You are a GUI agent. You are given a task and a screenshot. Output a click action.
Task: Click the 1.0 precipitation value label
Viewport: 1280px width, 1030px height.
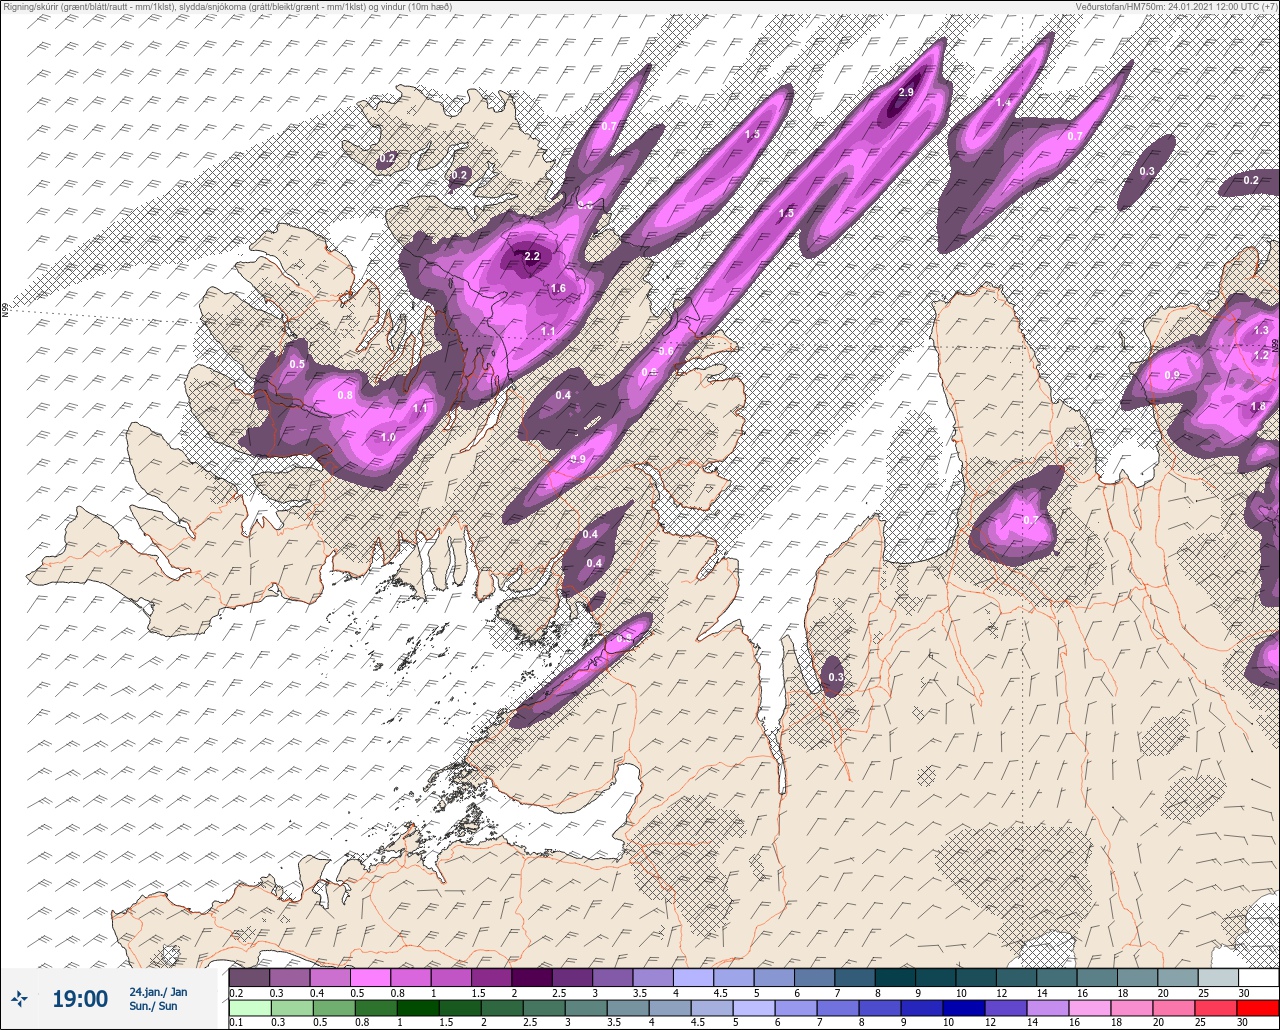coord(388,437)
